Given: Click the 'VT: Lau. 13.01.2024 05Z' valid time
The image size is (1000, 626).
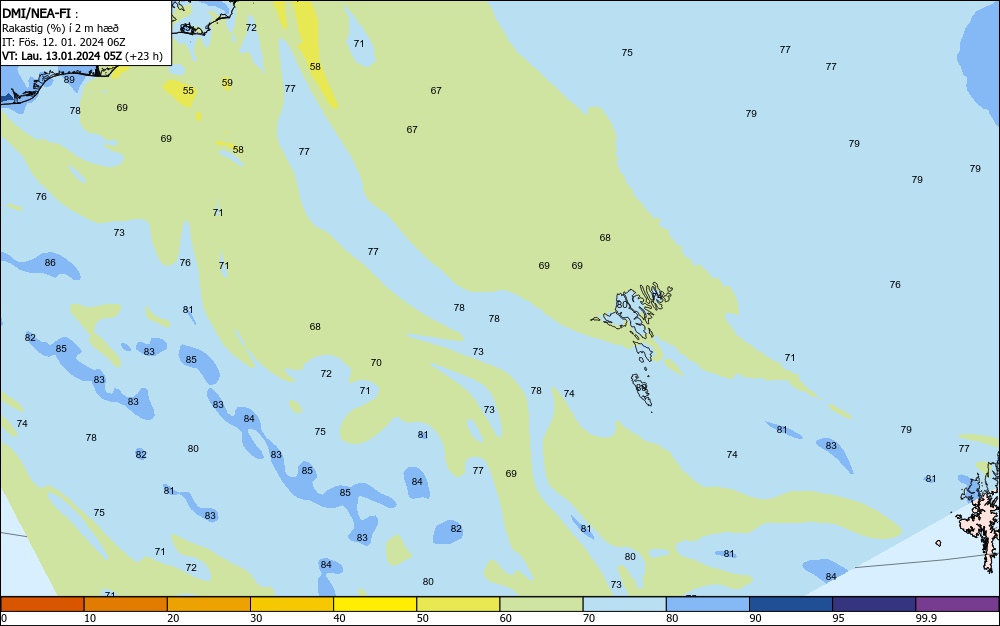Looking at the screenshot, I should pyautogui.click(x=62, y=56).
